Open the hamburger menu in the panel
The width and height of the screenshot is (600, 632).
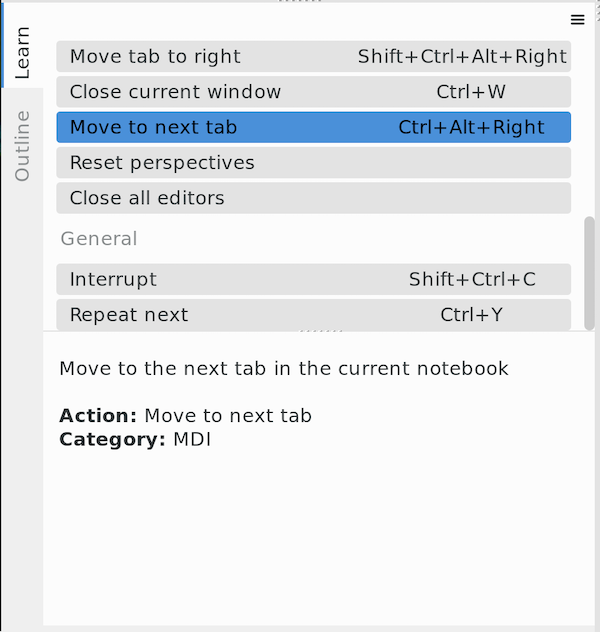pyautogui.click(x=577, y=20)
